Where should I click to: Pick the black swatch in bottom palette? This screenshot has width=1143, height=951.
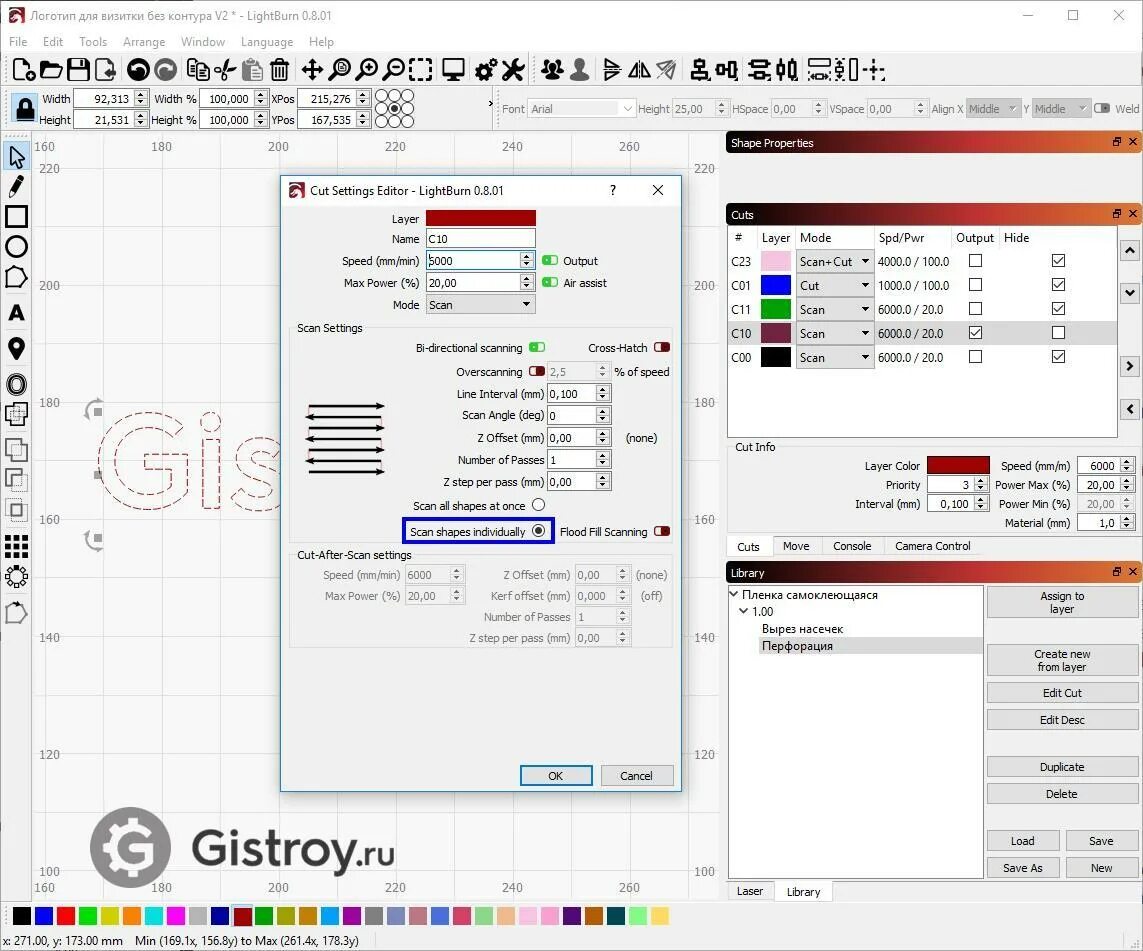[22, 915]
